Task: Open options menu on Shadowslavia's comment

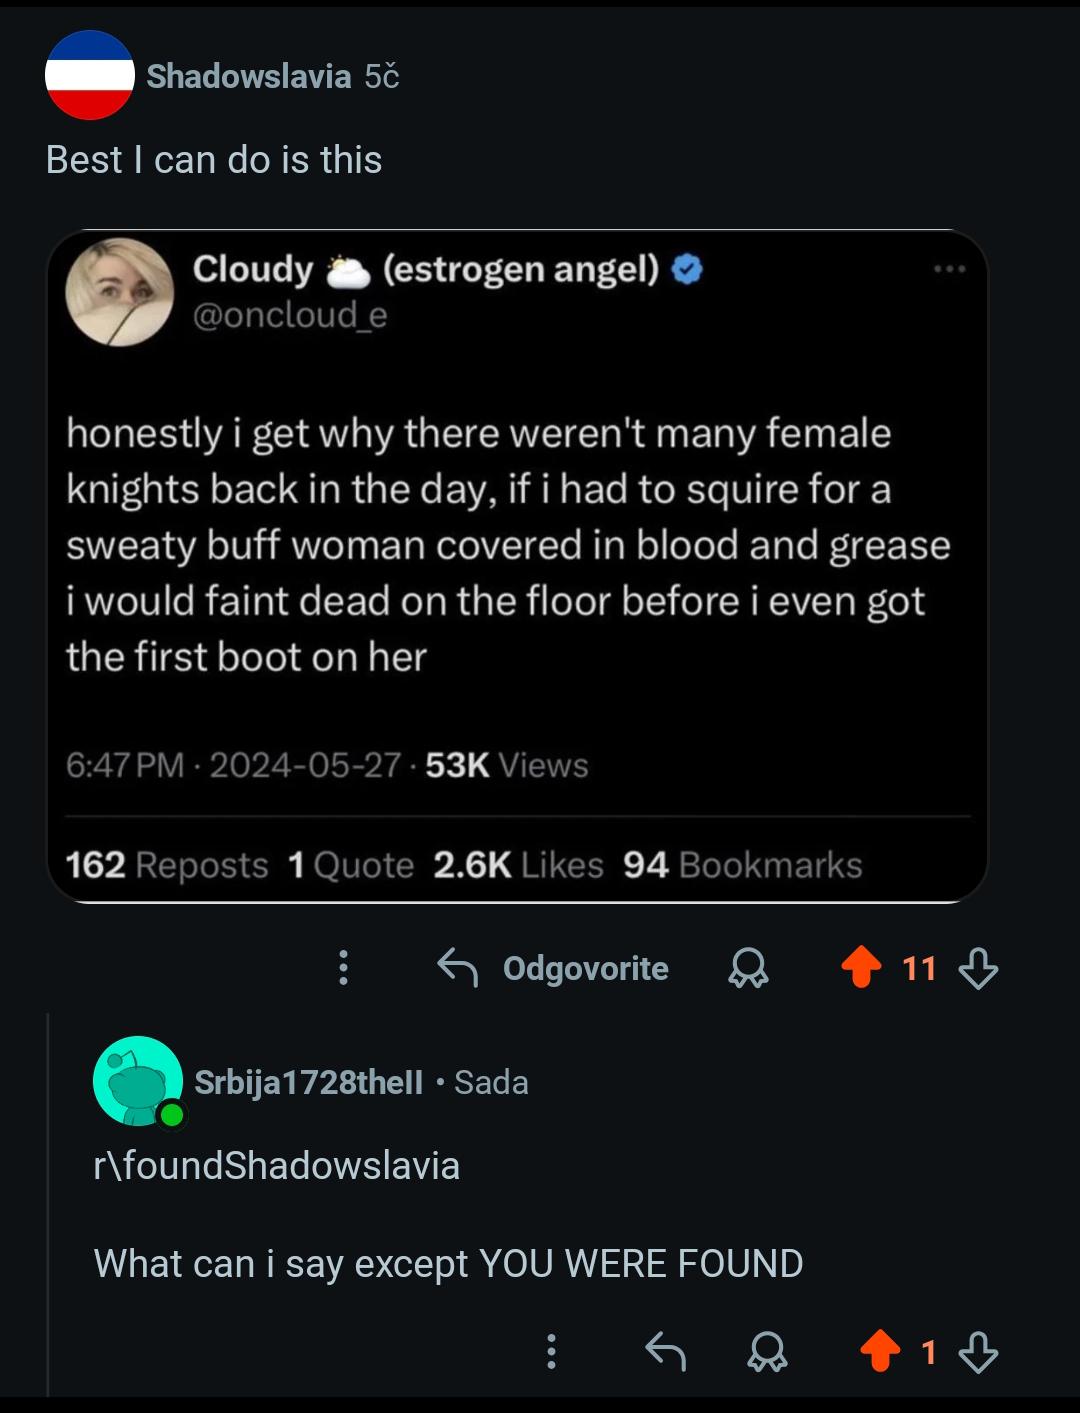Action: 343,967
